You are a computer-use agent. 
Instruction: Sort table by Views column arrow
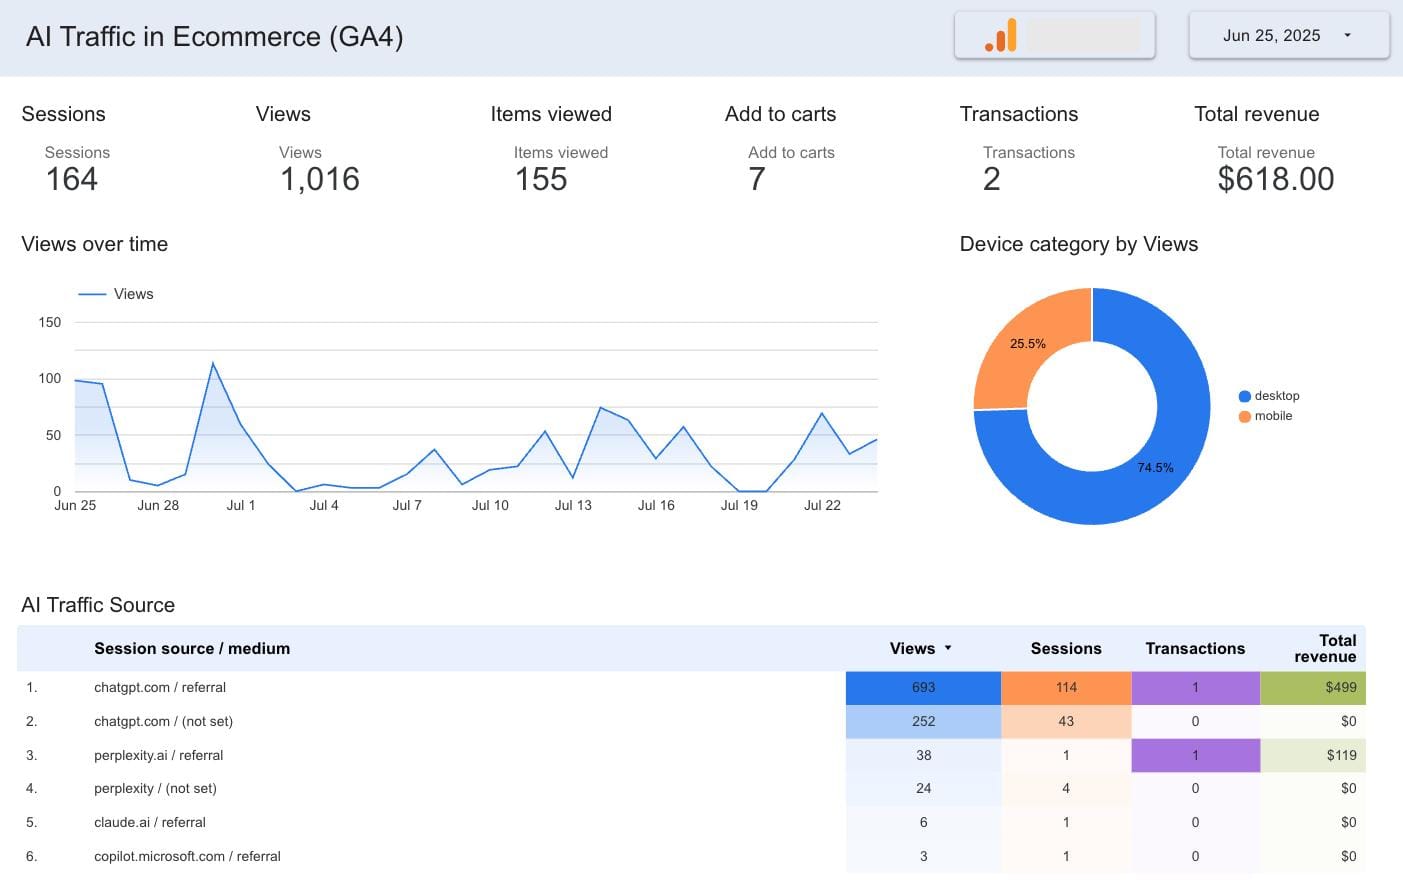coord(948,648)
